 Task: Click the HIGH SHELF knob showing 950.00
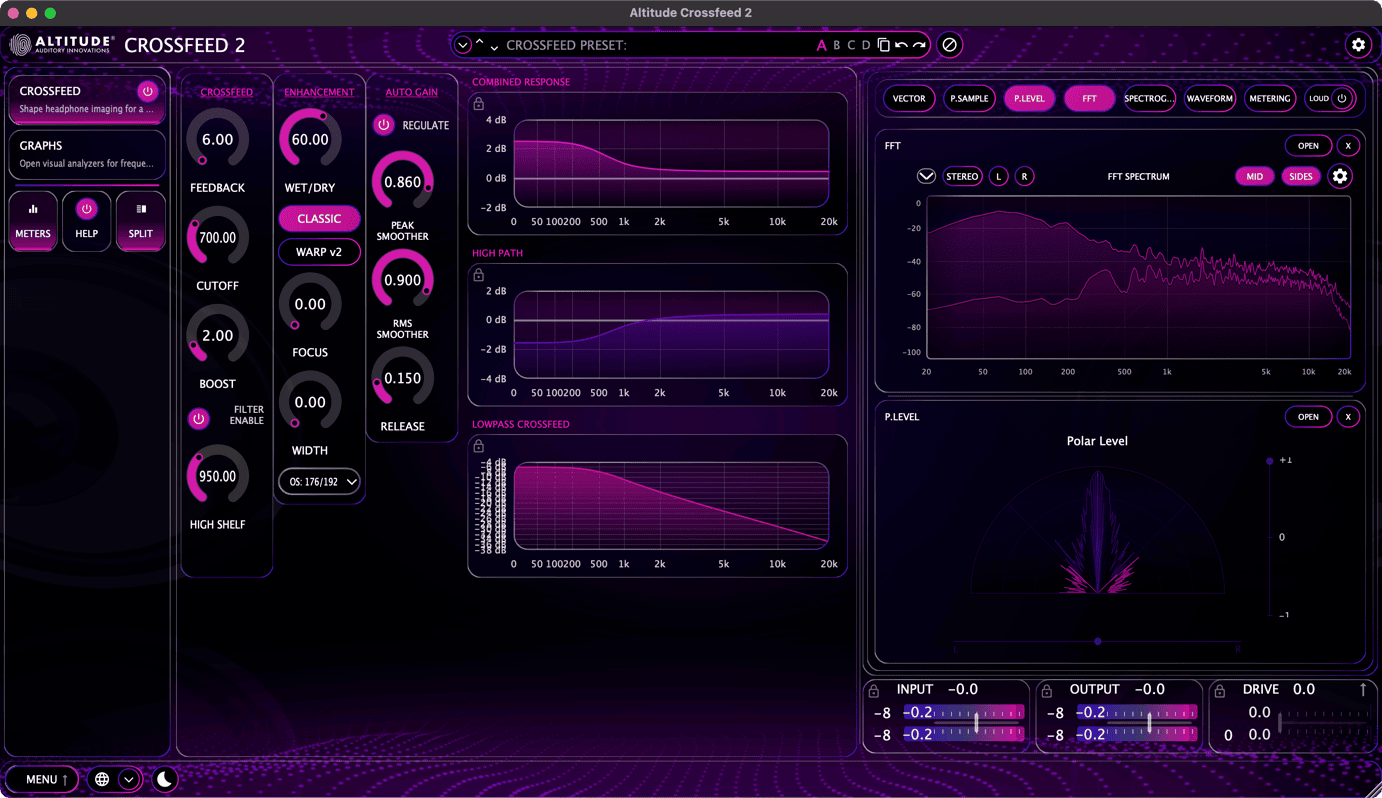pos(217,477)
